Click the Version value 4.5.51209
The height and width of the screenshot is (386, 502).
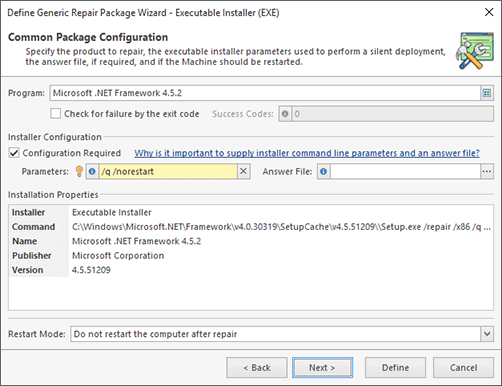coord(91,270)
